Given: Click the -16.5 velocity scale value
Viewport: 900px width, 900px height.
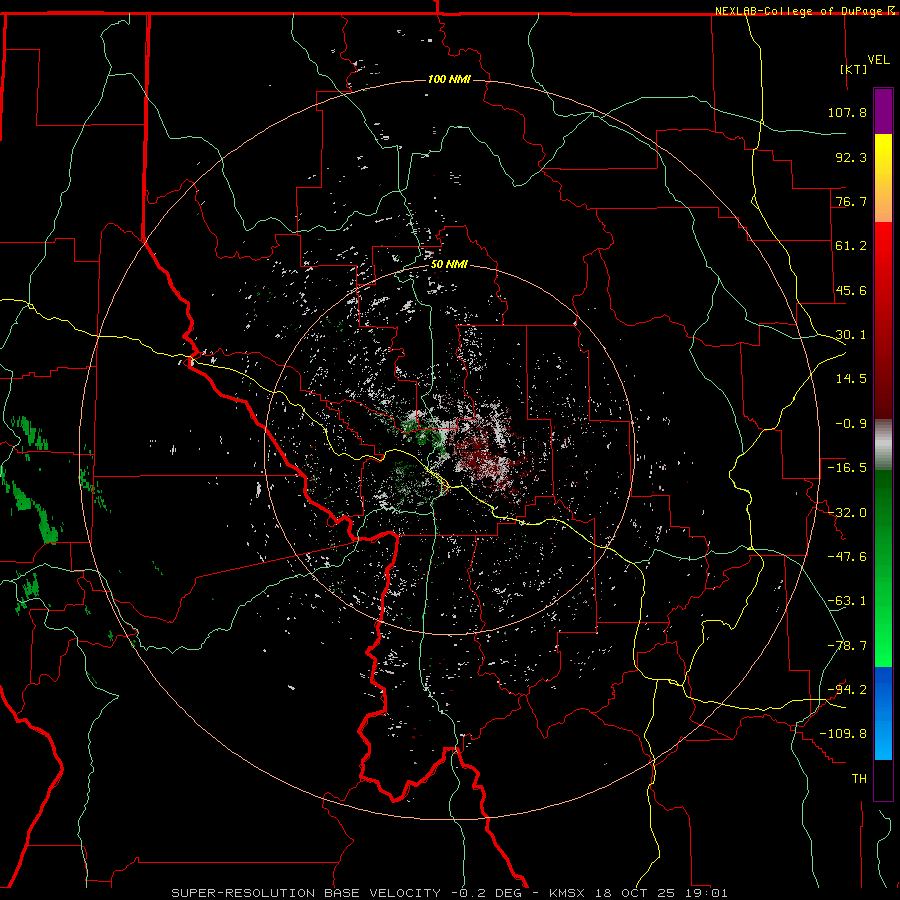Looking at the screenshot, I should [847, 468].
